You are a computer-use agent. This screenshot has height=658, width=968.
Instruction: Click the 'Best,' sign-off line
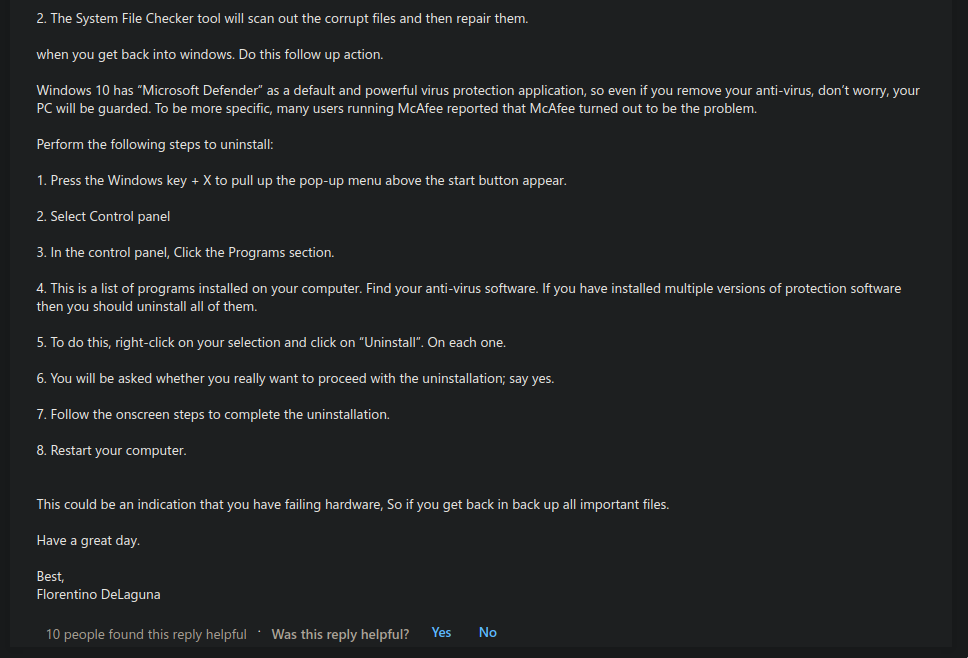[x=51, y=577]
